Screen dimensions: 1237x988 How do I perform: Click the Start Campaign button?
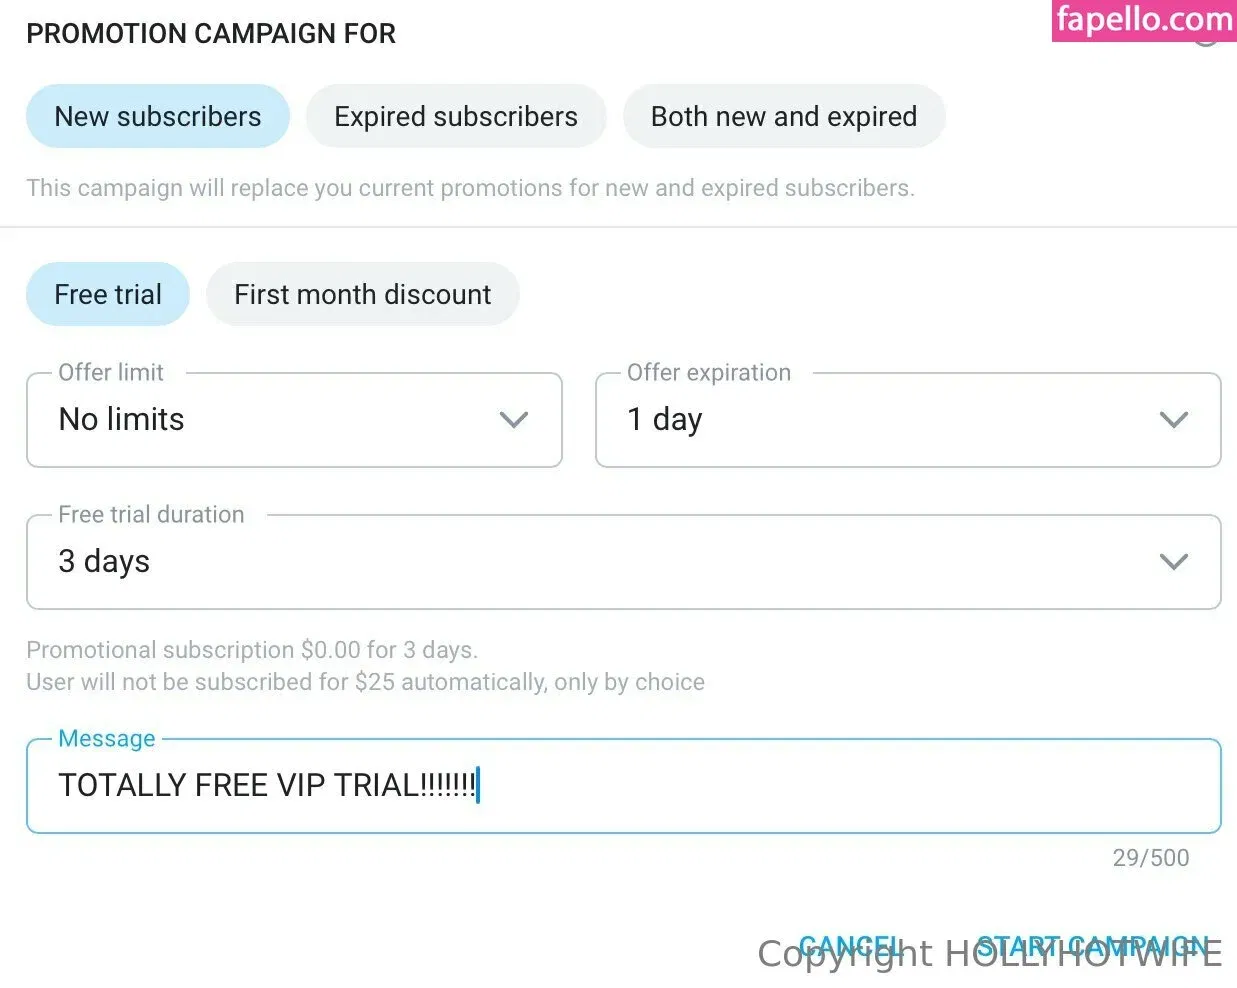(1093, 945)
